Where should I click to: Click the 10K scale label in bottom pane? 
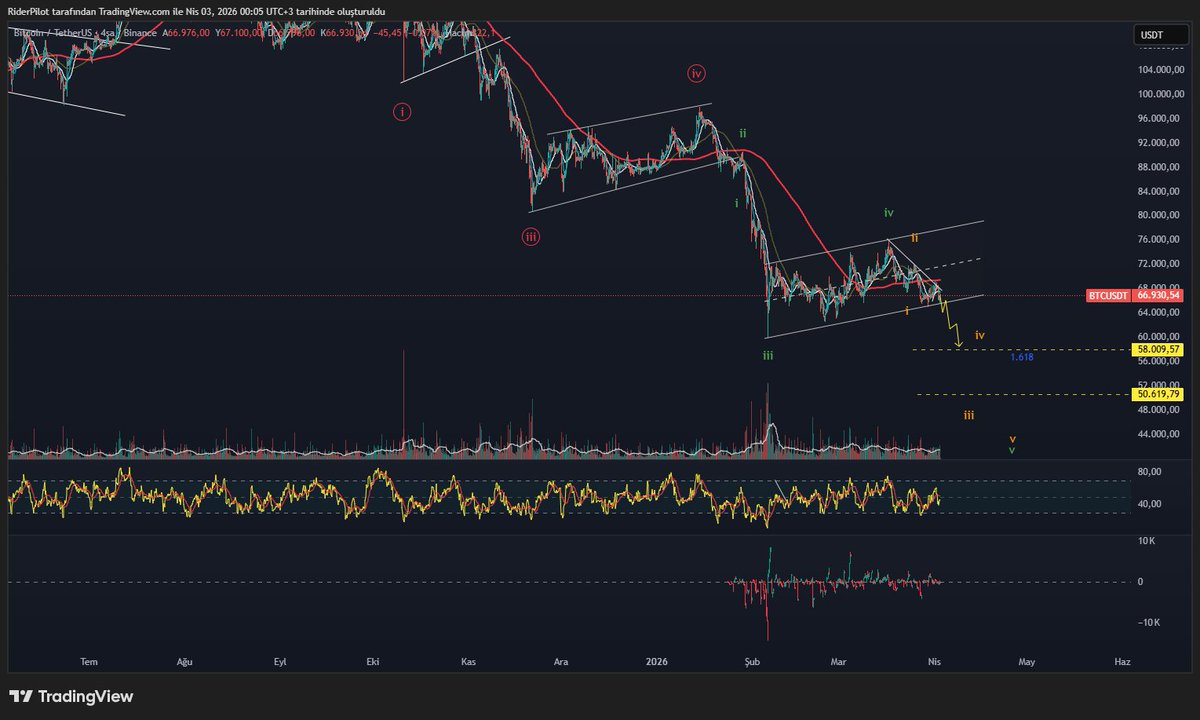[x=1148, y=541]
